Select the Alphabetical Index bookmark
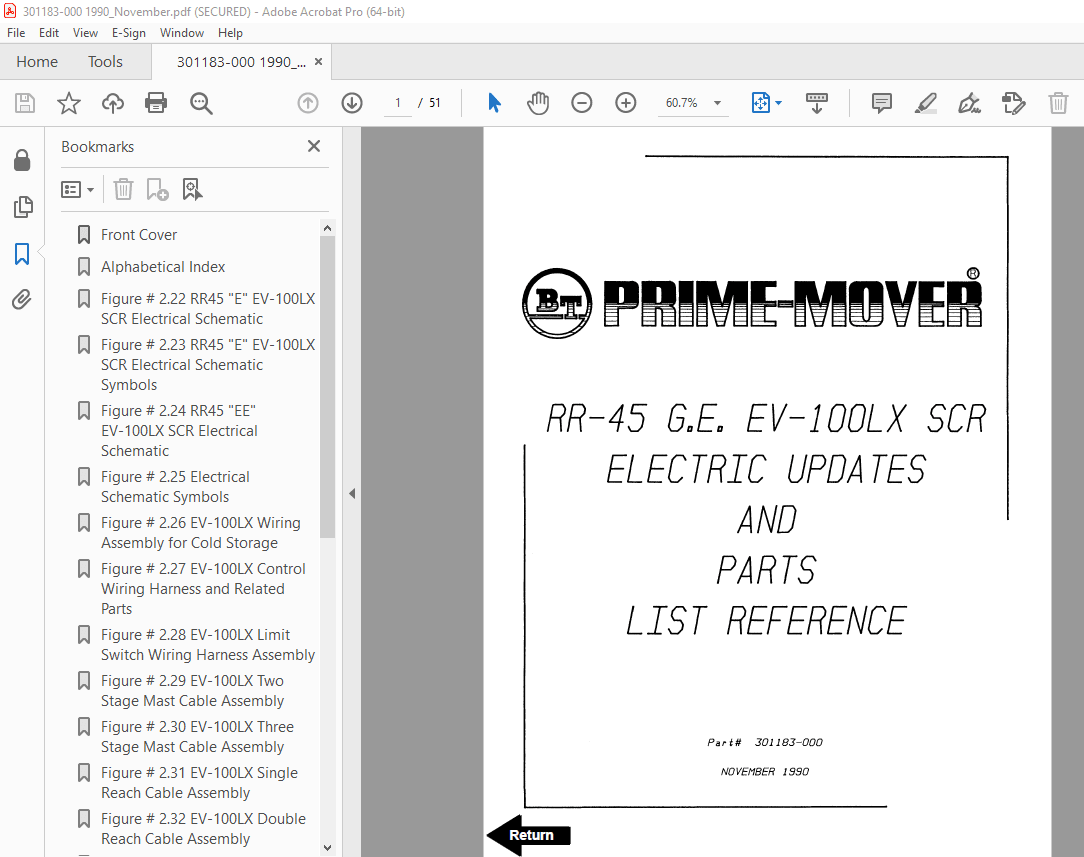The height and width of the screenshot is (857, 1084). pyautogui.click(x=162, y=267)
